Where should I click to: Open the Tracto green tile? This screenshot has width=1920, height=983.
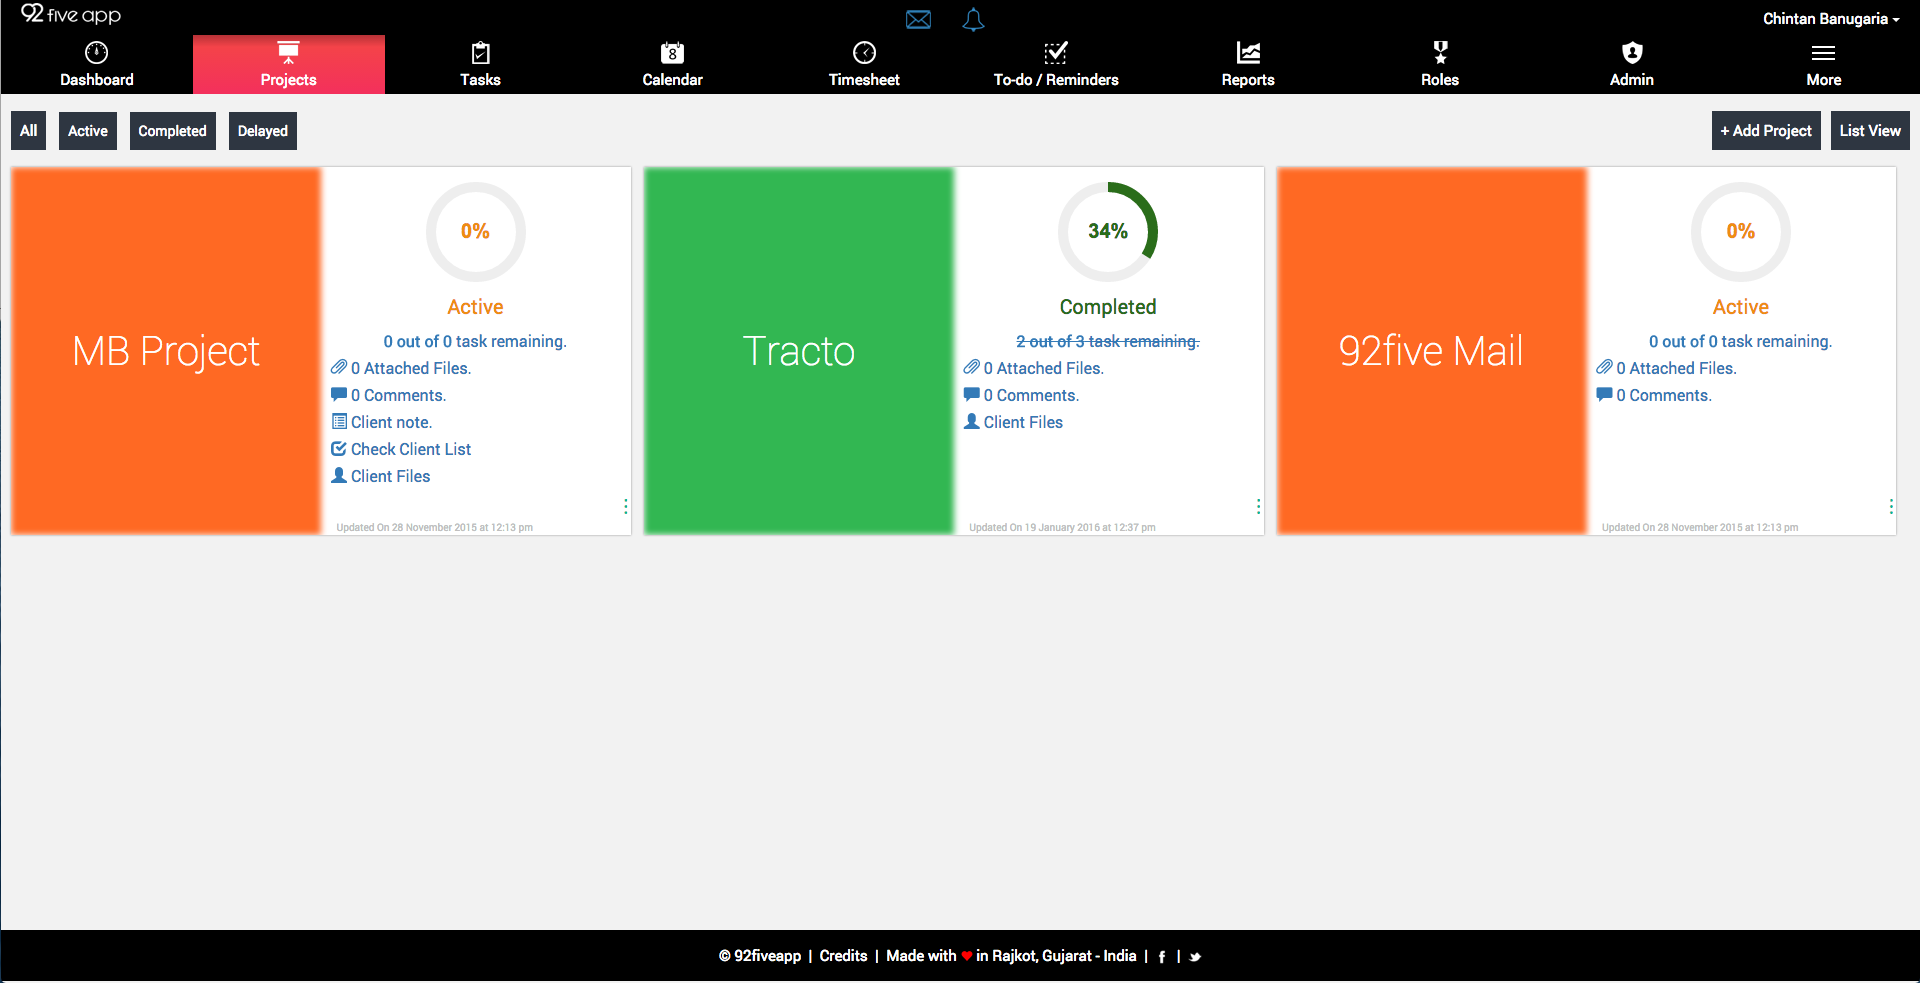pos(799,351)
